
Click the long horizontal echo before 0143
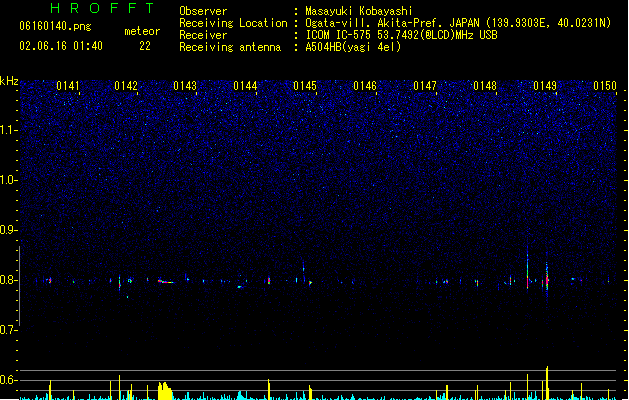(x=166, y=282)
